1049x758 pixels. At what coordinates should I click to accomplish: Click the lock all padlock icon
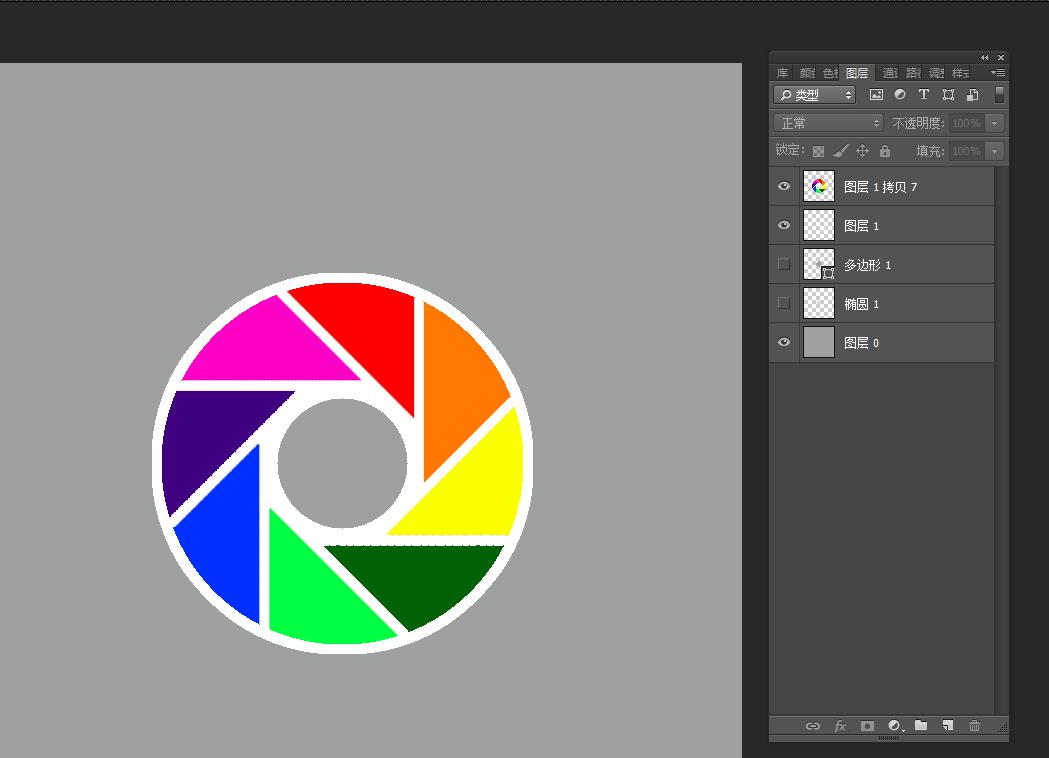[x=885, y=151]
